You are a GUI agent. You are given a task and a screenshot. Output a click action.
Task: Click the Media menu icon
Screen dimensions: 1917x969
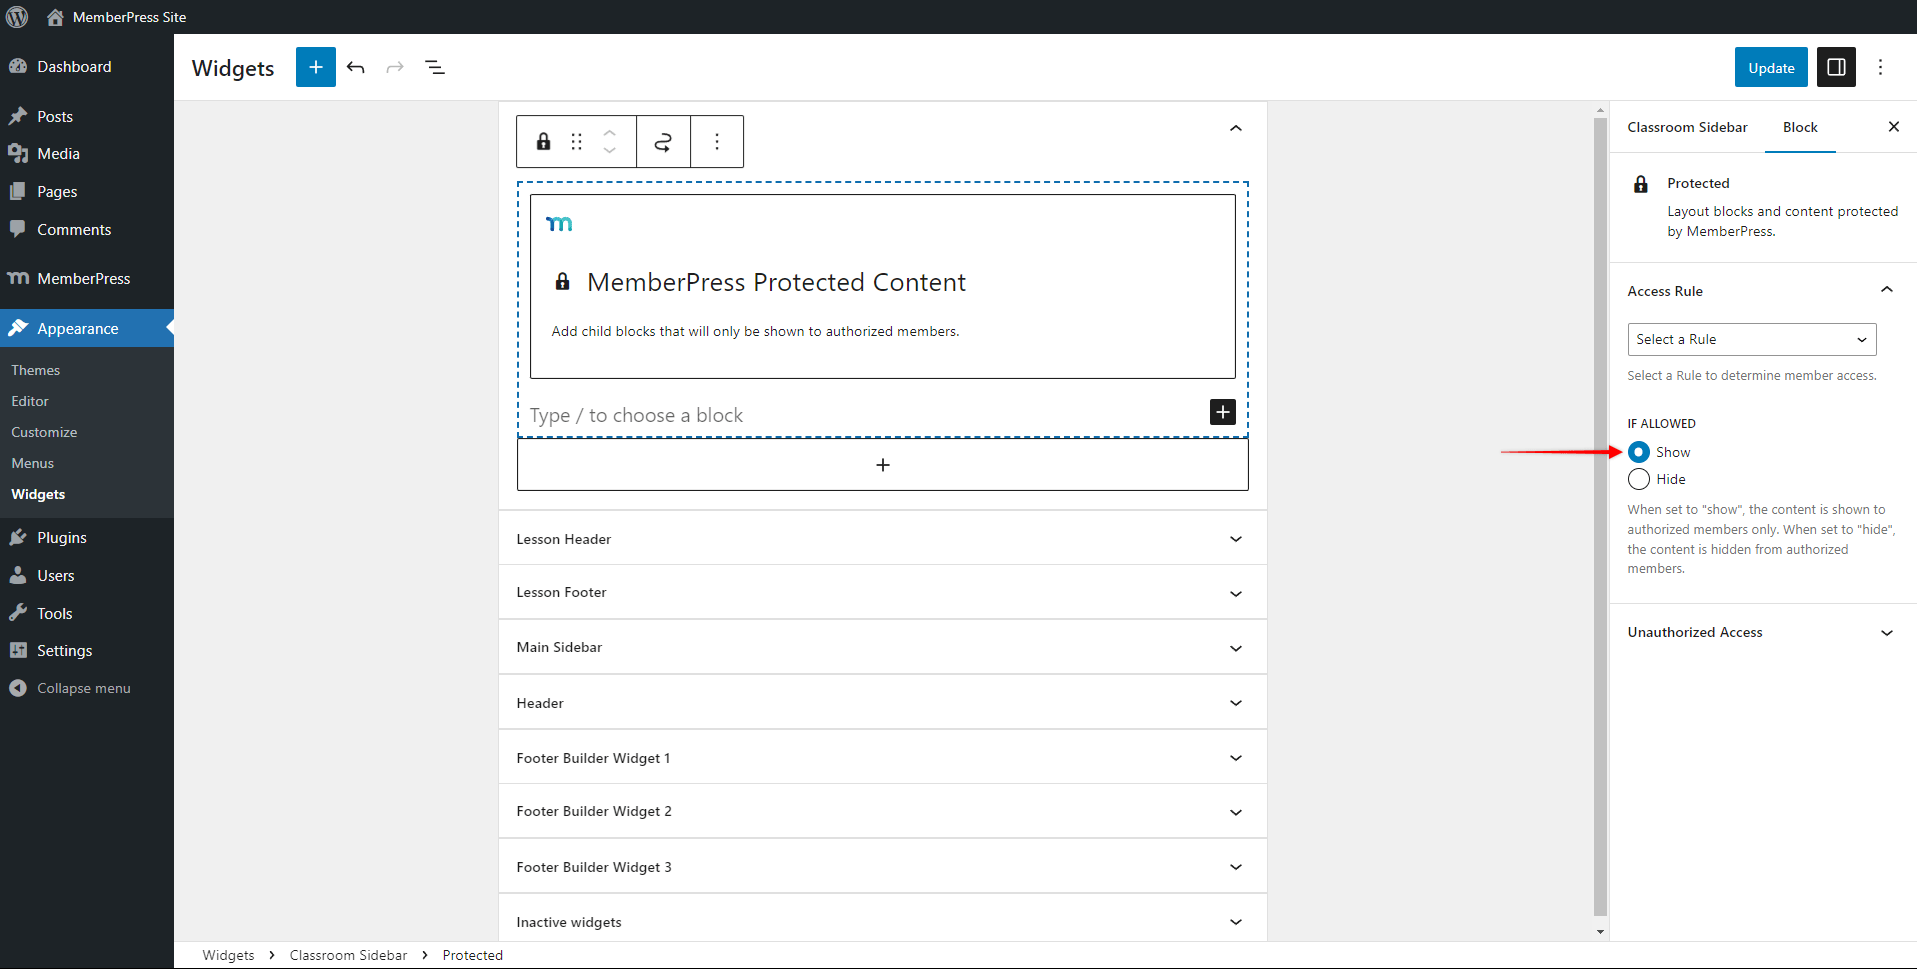click(18, 153)
